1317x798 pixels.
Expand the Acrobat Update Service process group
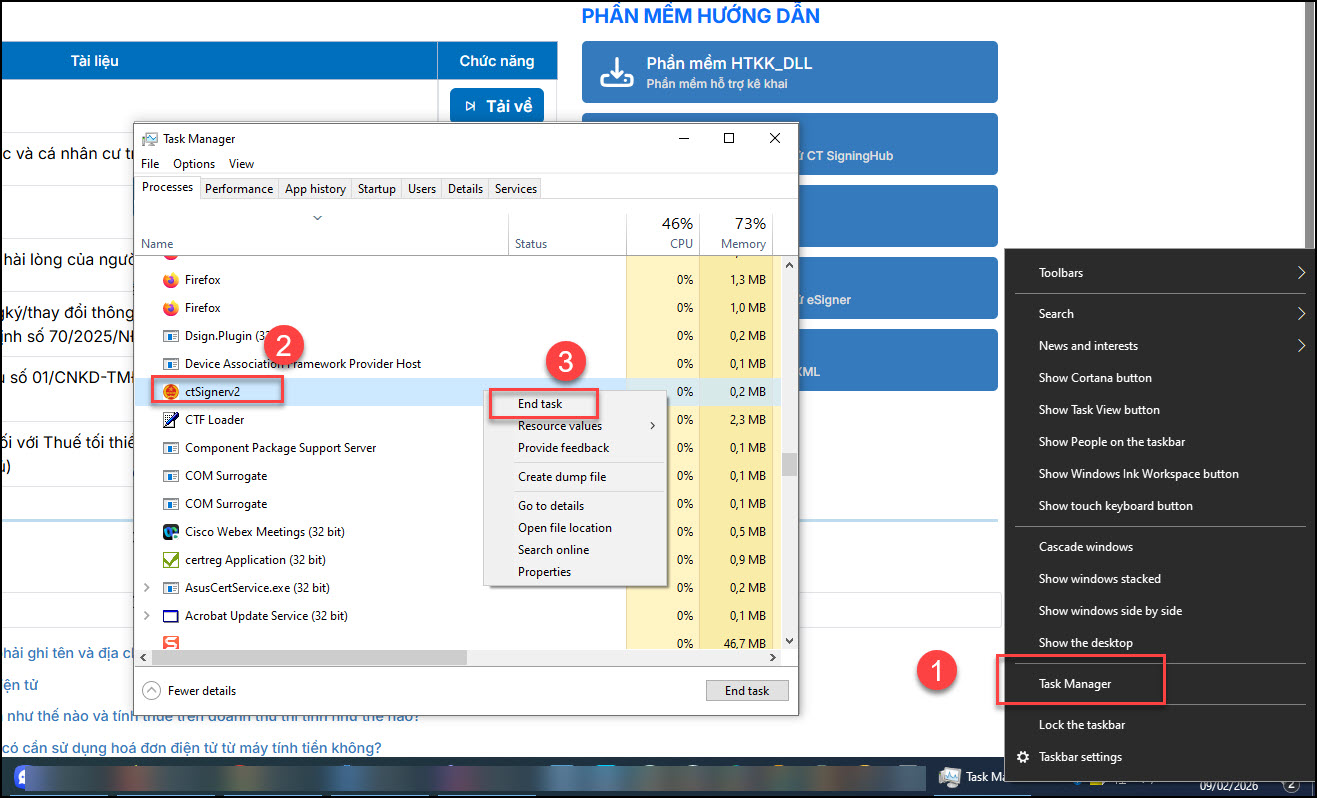148,616
